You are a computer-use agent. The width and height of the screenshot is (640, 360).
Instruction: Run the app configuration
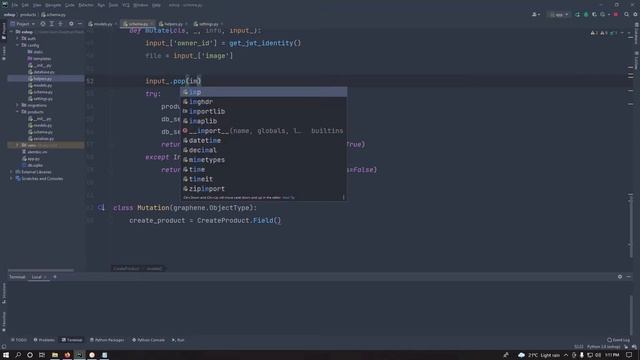577,14
